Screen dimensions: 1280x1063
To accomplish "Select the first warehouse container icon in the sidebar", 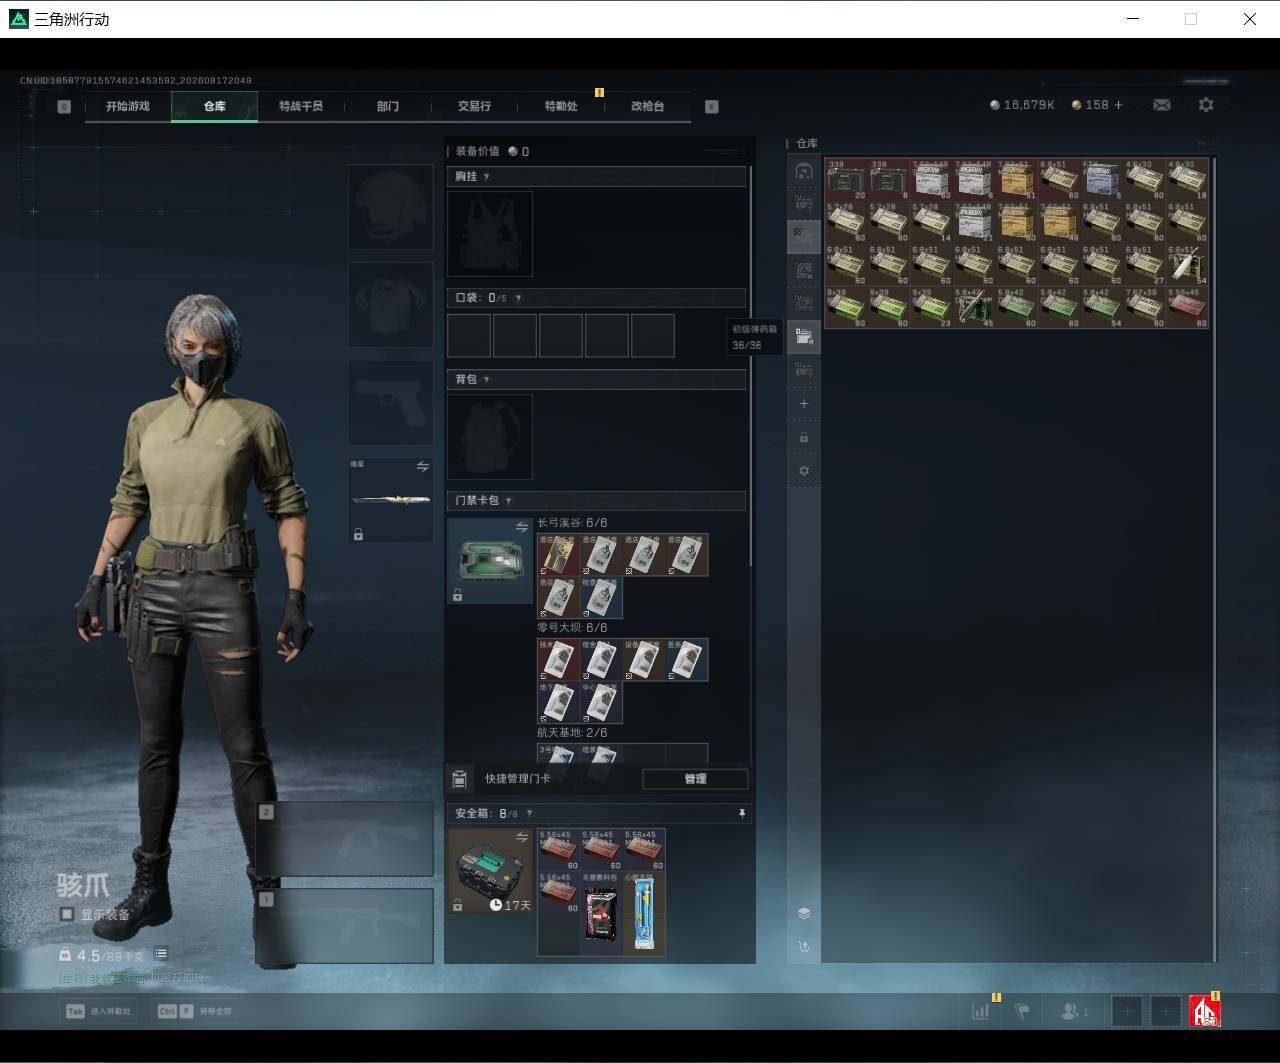I will (803, 171).
